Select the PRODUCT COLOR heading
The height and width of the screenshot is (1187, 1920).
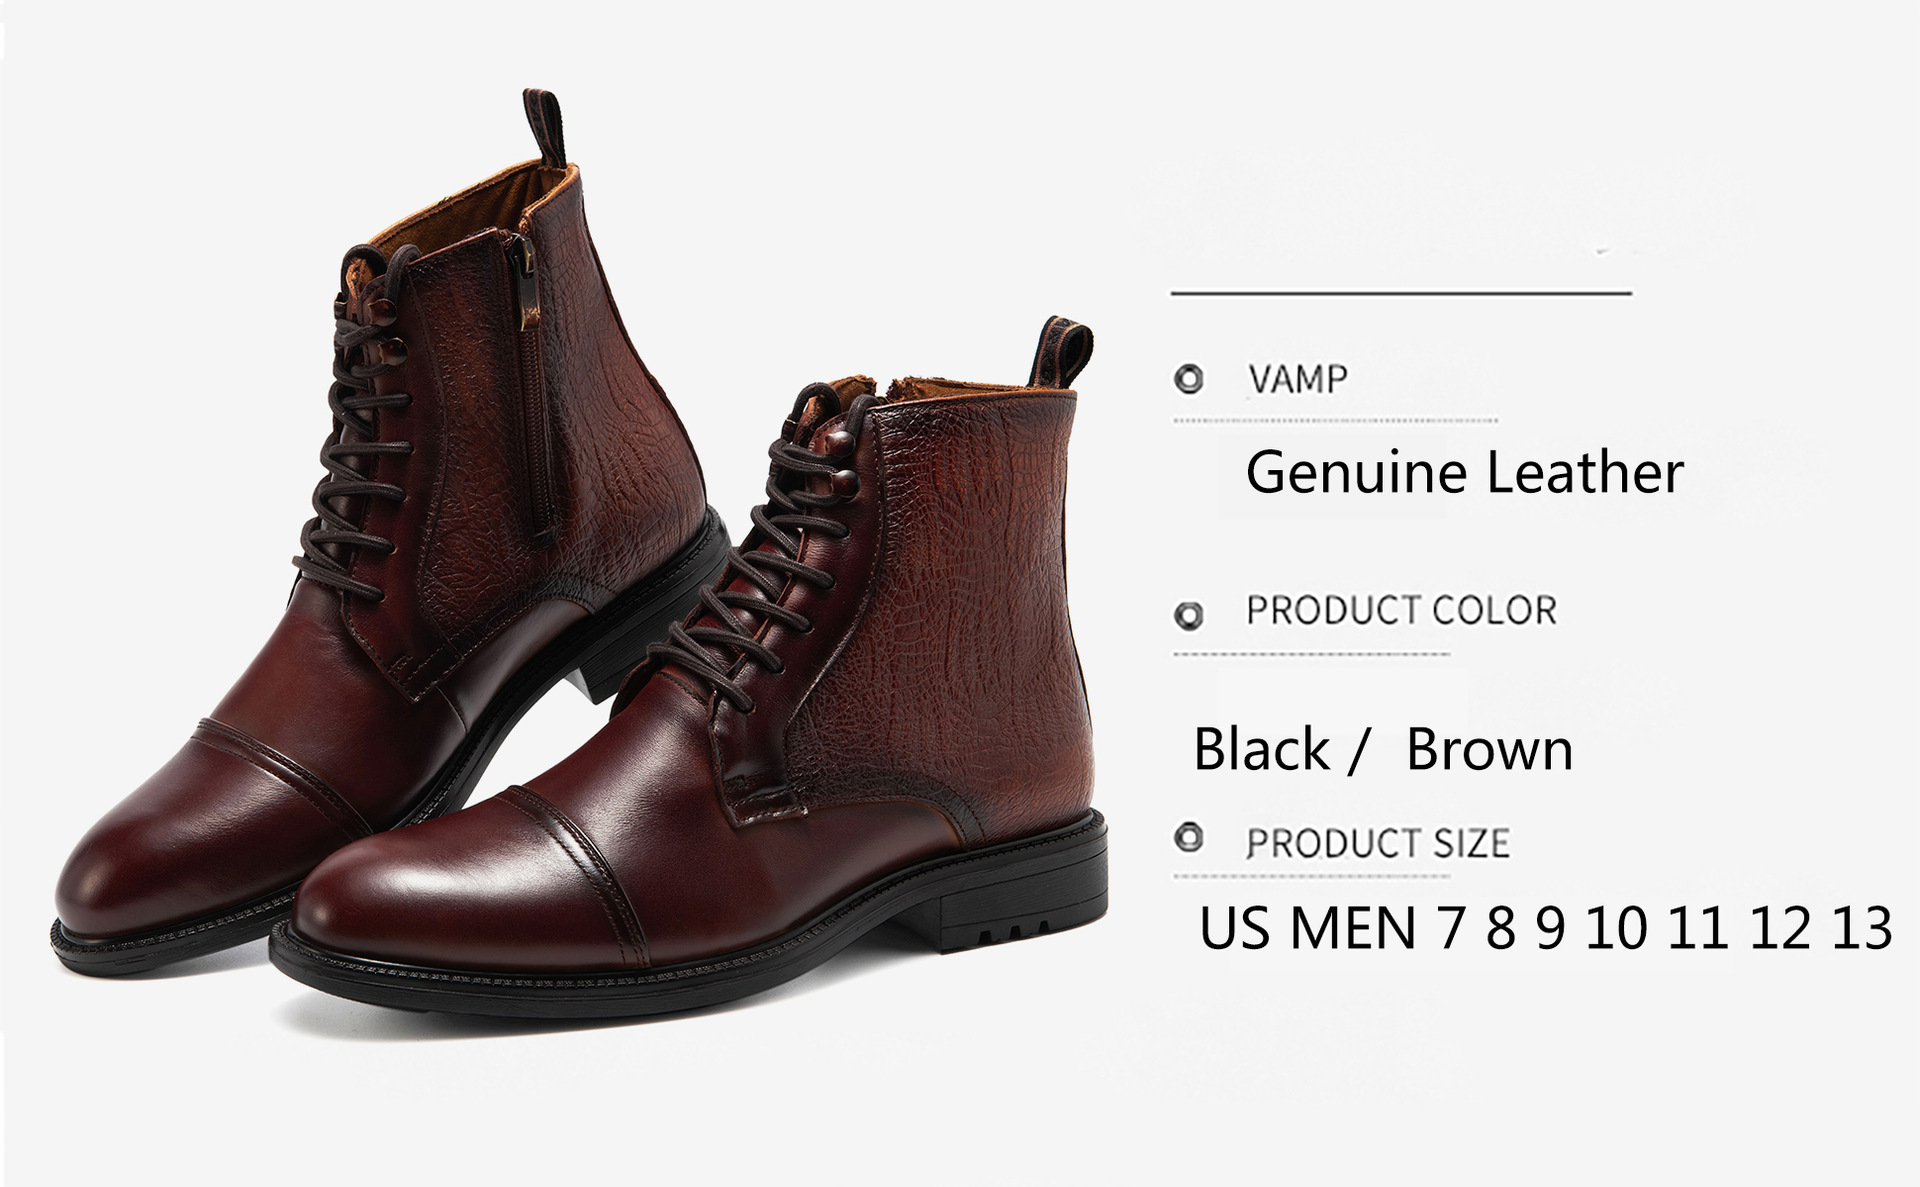pos(1401,610)
